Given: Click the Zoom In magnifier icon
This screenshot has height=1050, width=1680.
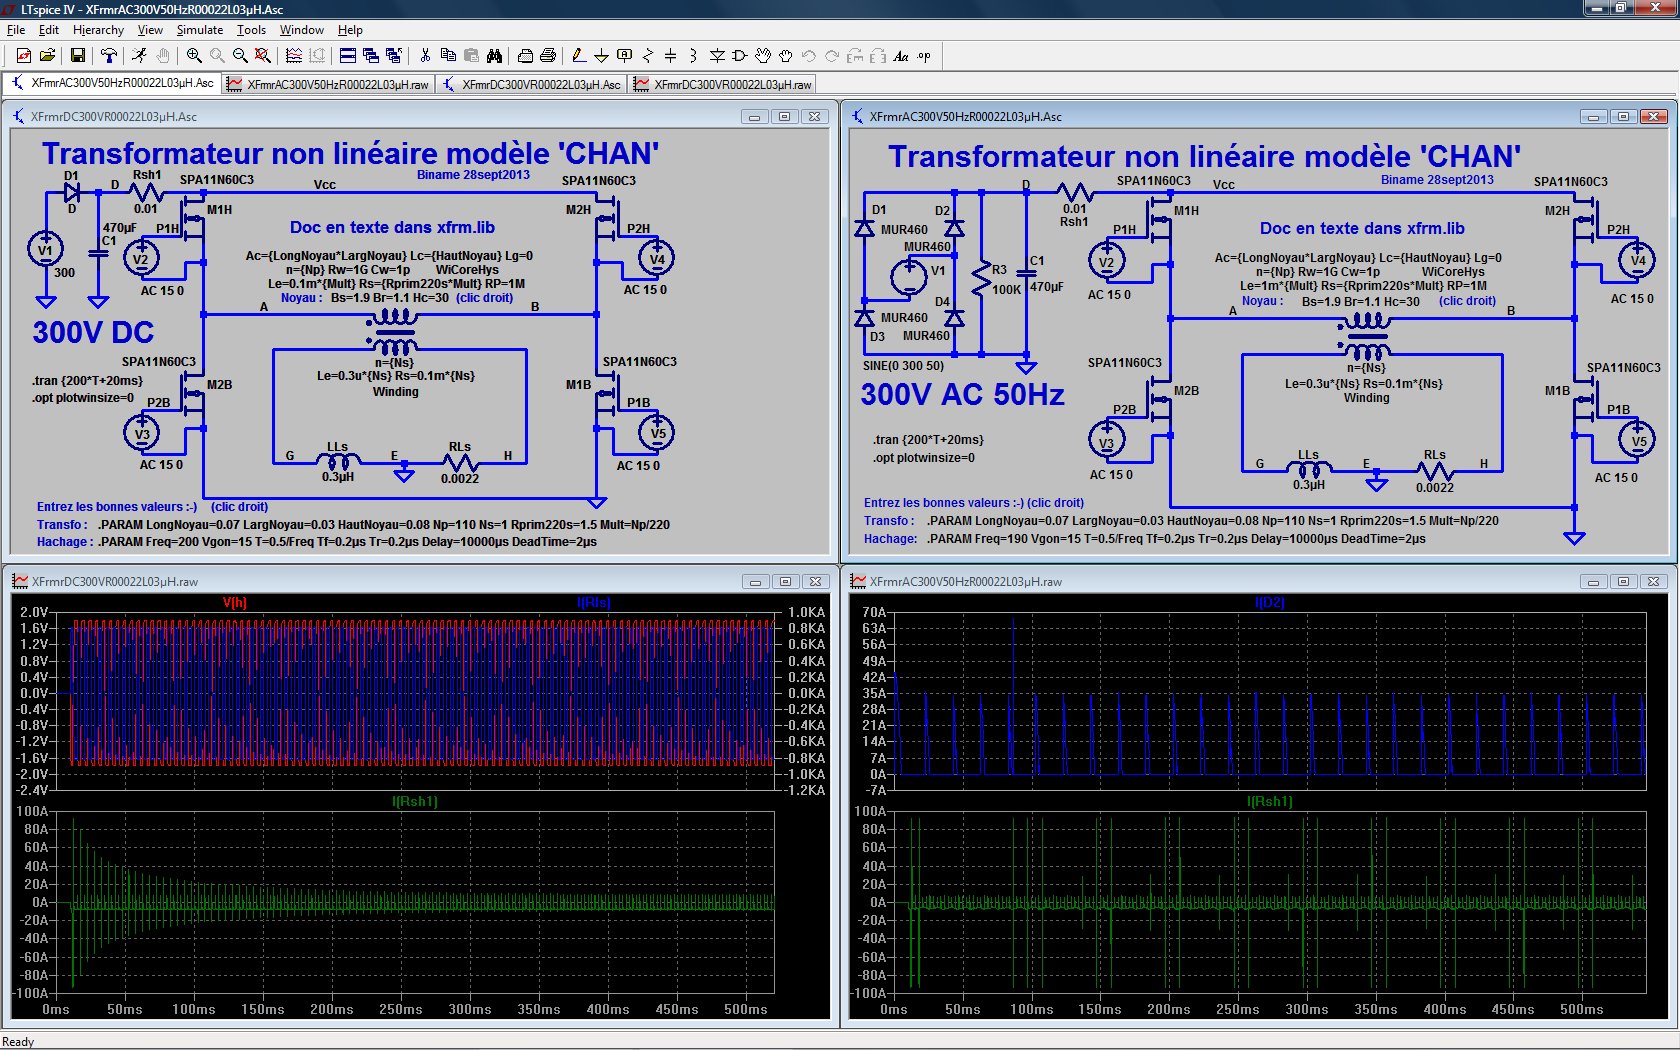Looking at the screenshot, I should click(x=194, y=56).
